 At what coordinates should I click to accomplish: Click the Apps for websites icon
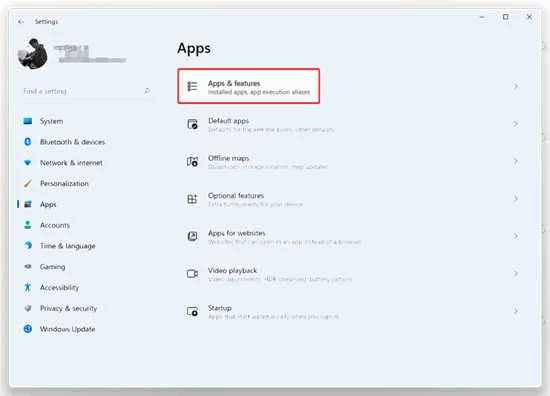point(192,236)
